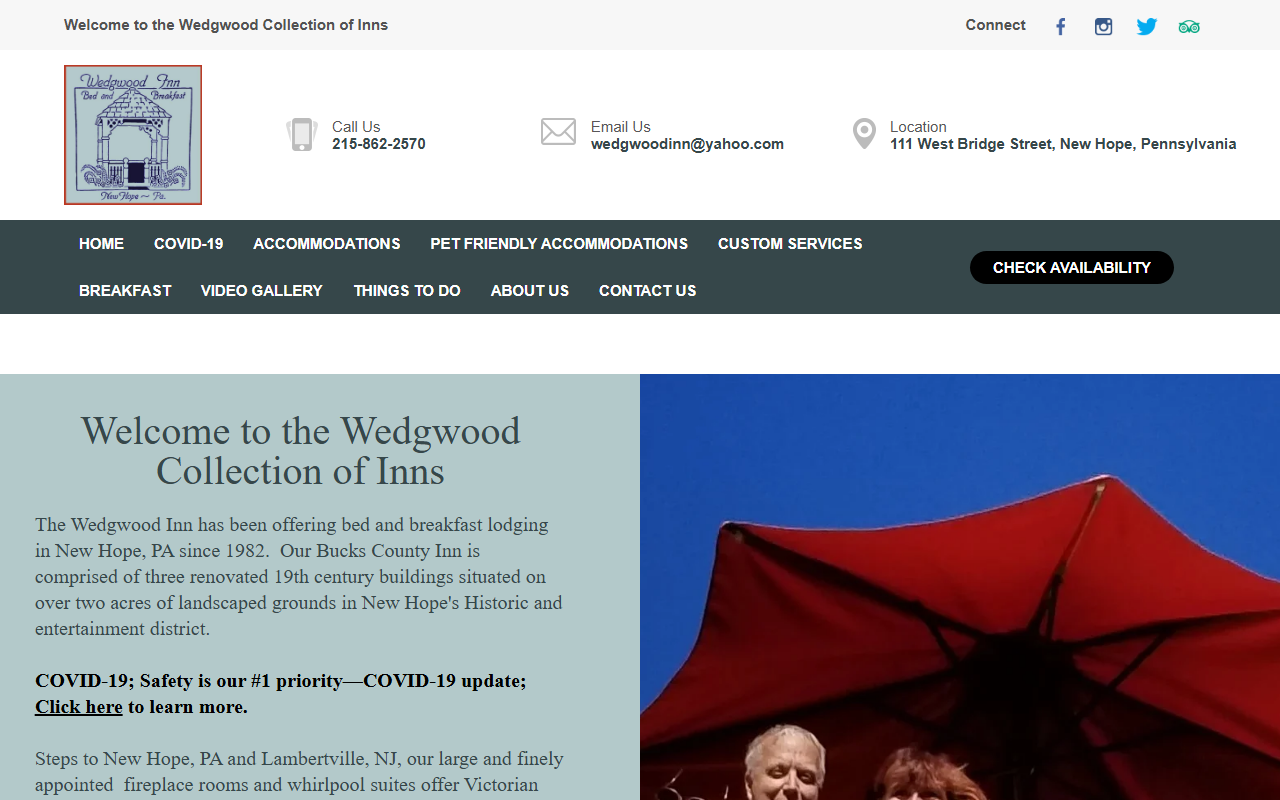Click the Wedgwood Inn logo image
Screen dimensions: 1280x800
coord(133,135)
